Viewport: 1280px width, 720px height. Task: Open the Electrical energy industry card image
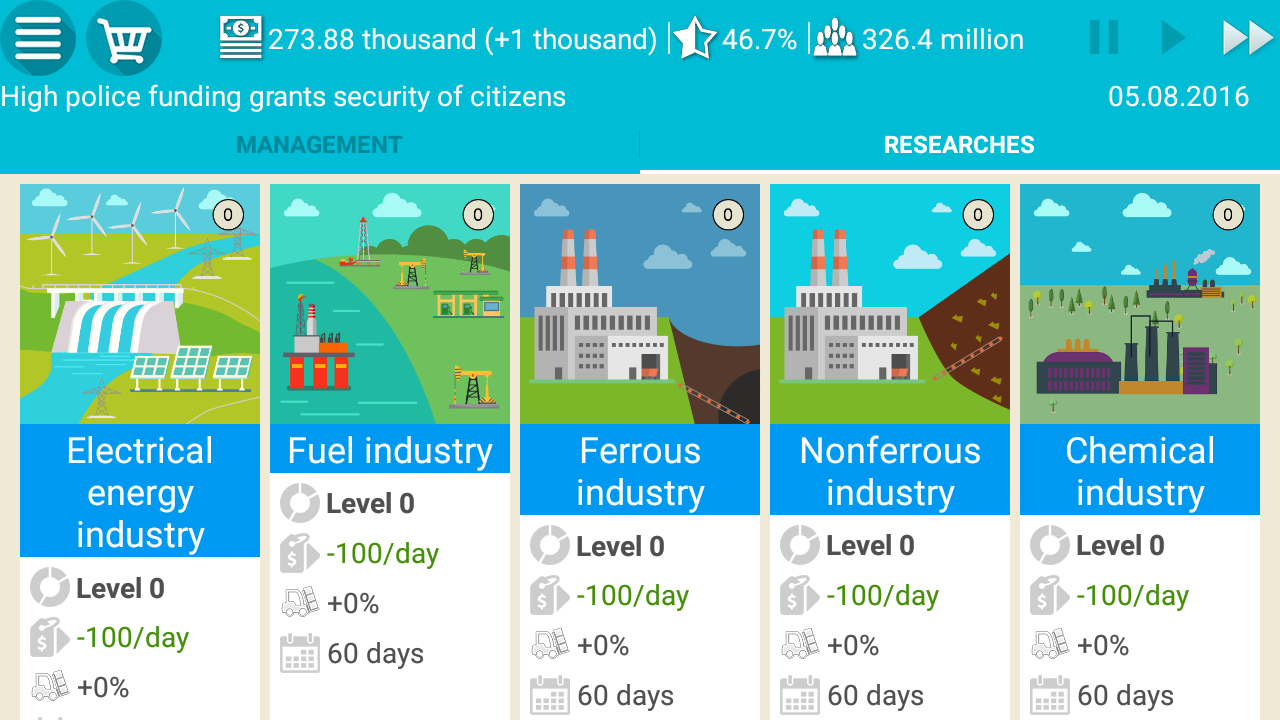pyautogui.click(x=140, y=304)
